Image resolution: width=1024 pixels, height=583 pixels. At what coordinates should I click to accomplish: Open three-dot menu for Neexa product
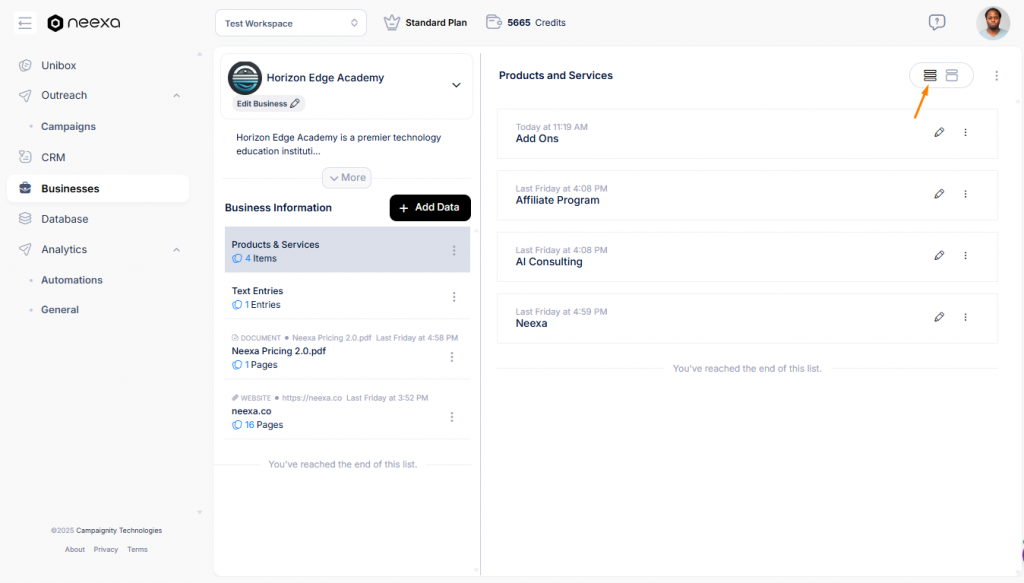[965, 317]
